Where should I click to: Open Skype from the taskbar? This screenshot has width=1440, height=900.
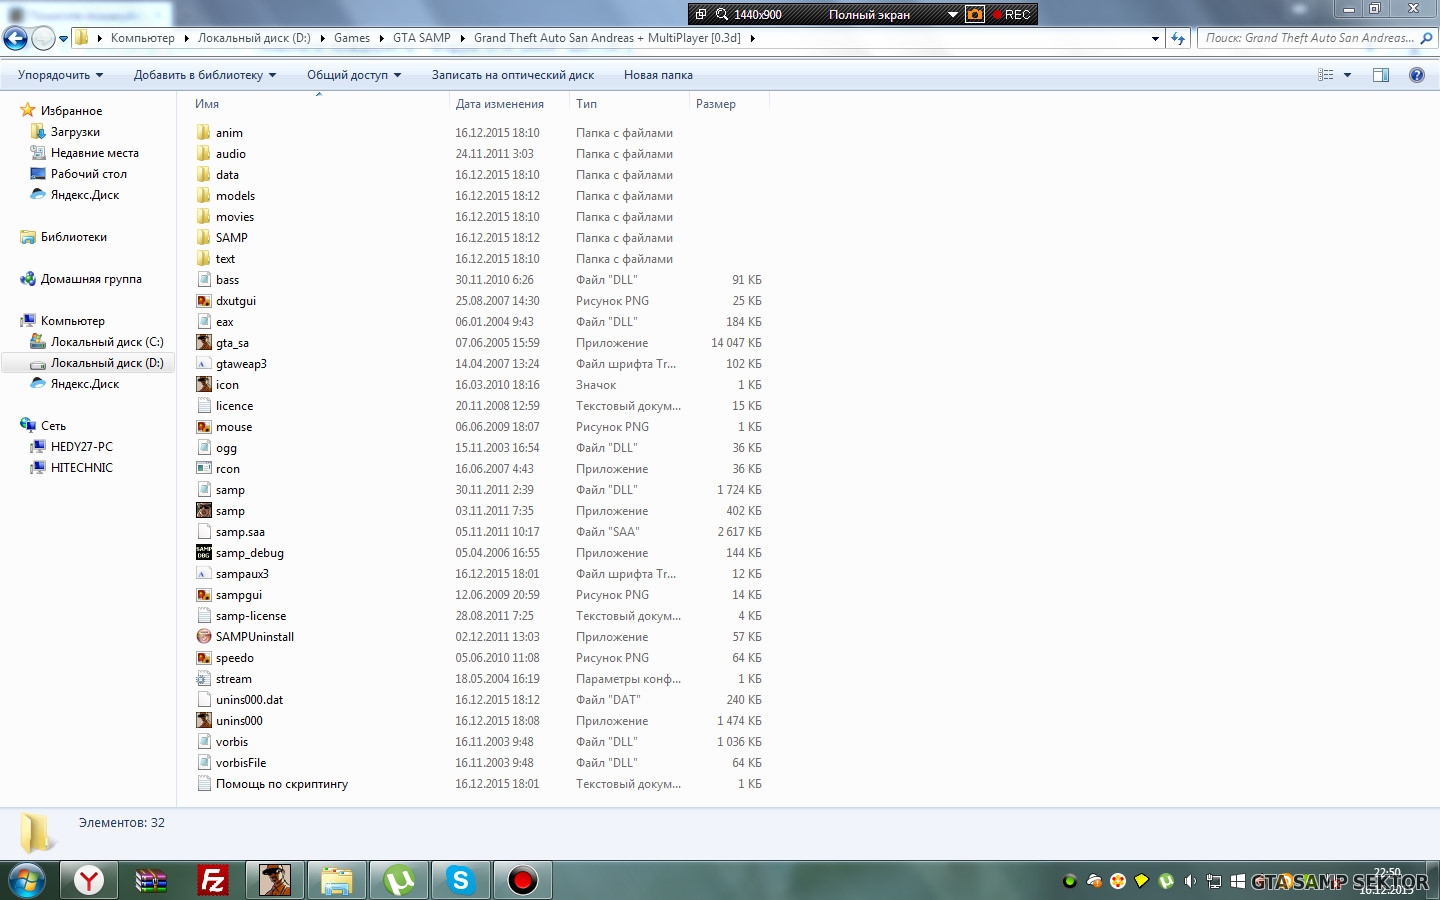coord(461,880)
